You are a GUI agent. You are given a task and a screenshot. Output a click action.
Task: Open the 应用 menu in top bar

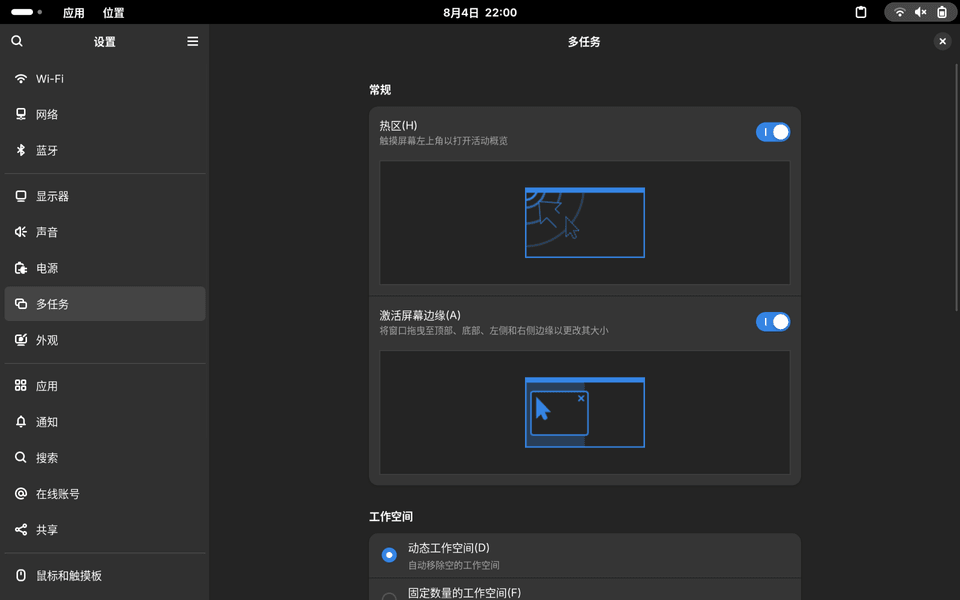[74, 13]
